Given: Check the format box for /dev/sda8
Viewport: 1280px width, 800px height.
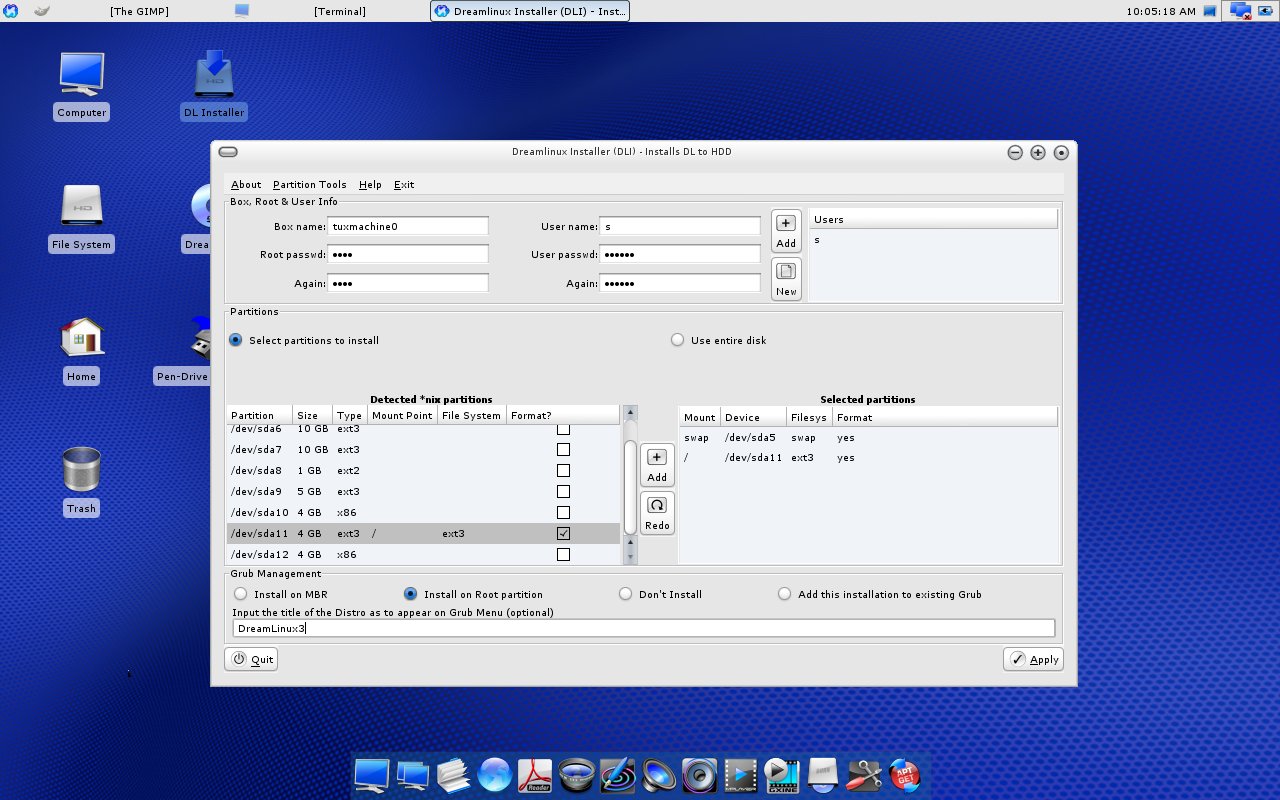Looking at the screenshot, I should point(563,471).
